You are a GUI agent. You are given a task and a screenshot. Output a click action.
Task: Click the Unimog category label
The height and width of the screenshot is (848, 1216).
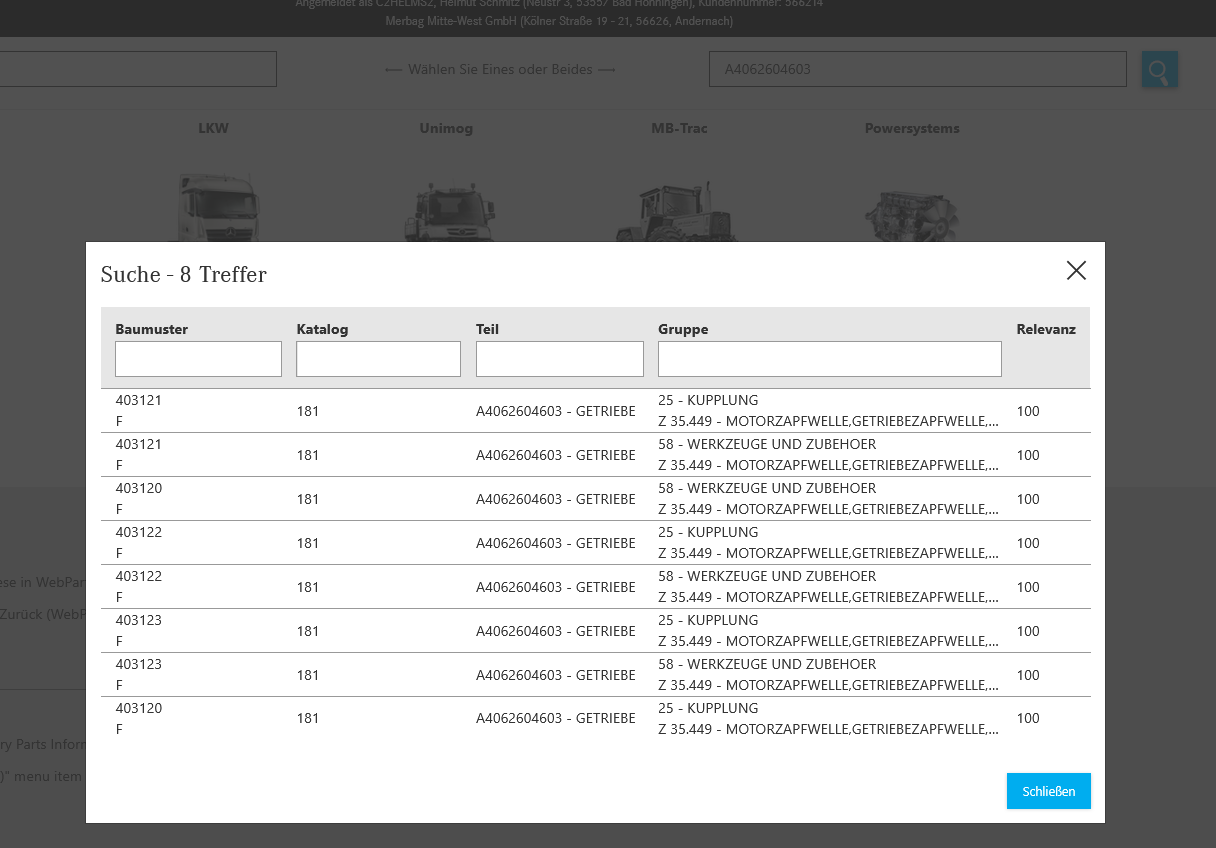click(x=446, y=128)
